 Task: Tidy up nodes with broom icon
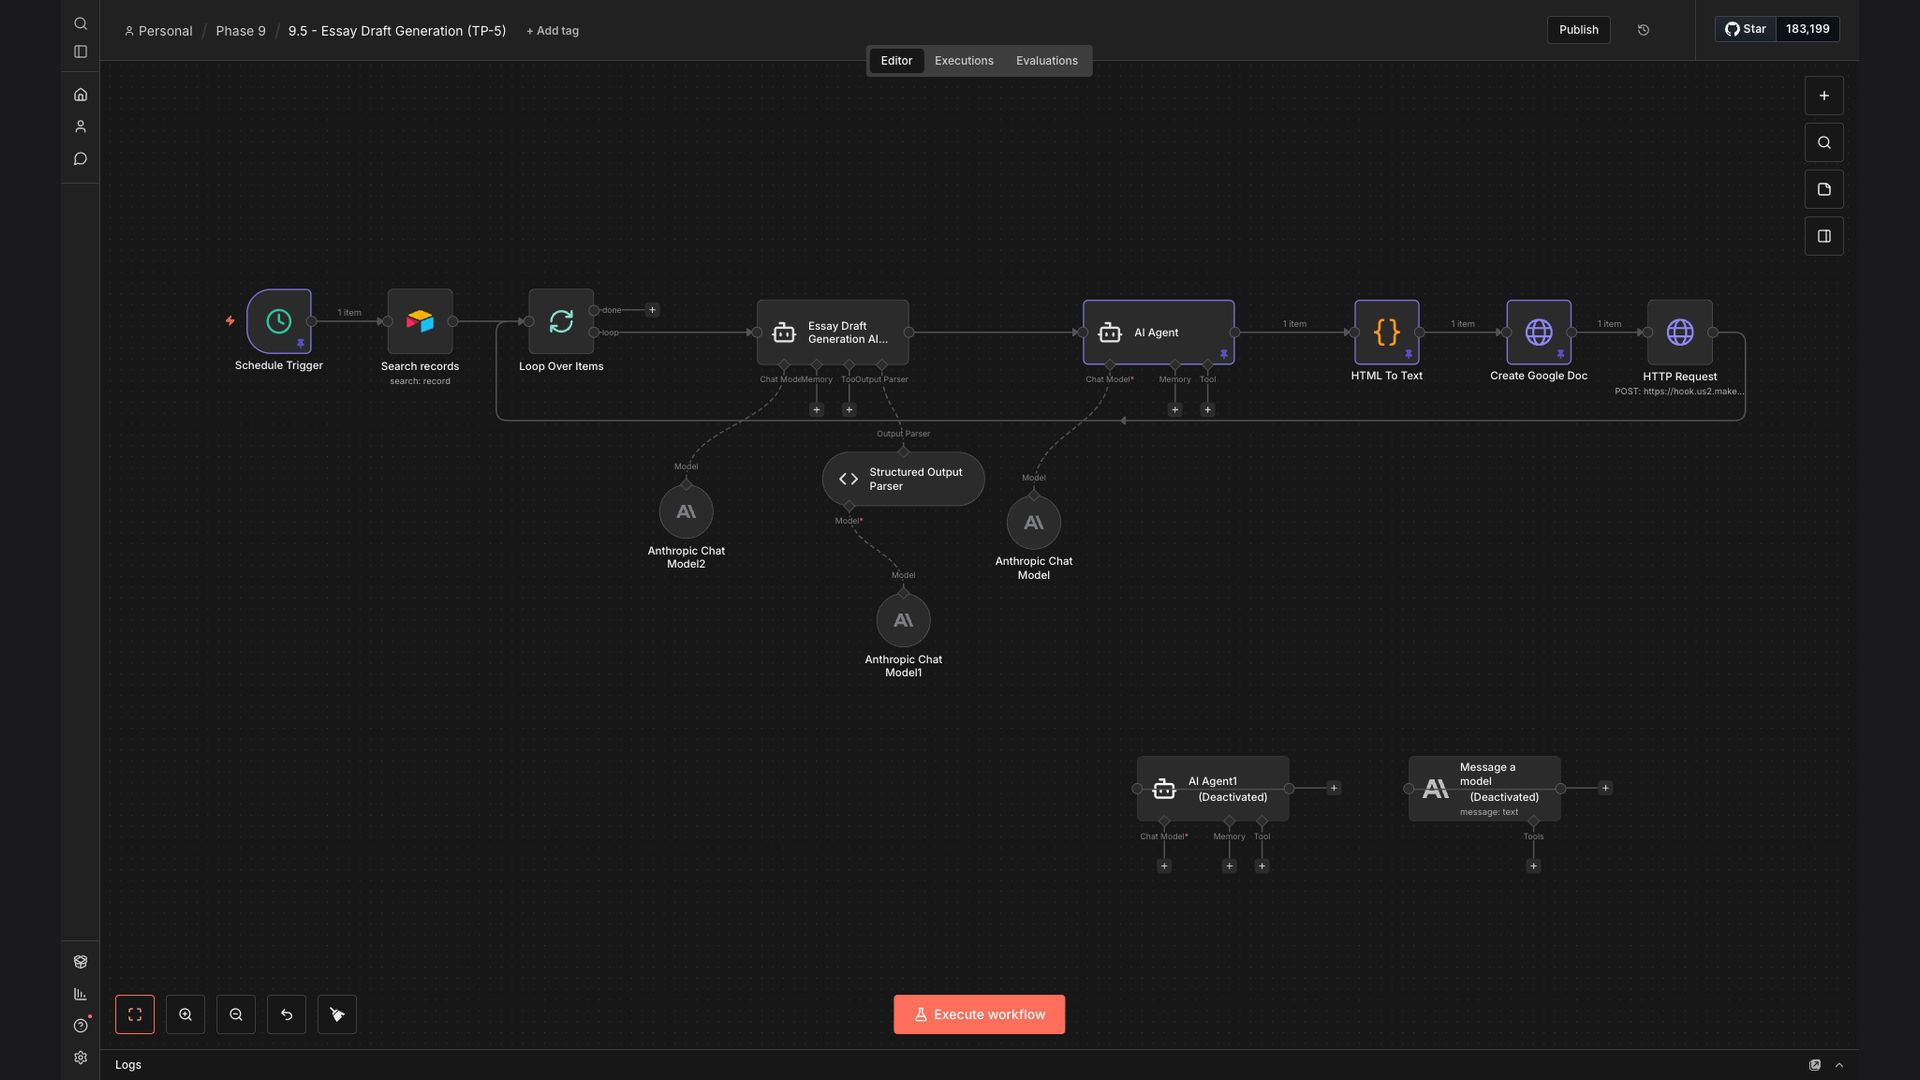click(337, 1014)
